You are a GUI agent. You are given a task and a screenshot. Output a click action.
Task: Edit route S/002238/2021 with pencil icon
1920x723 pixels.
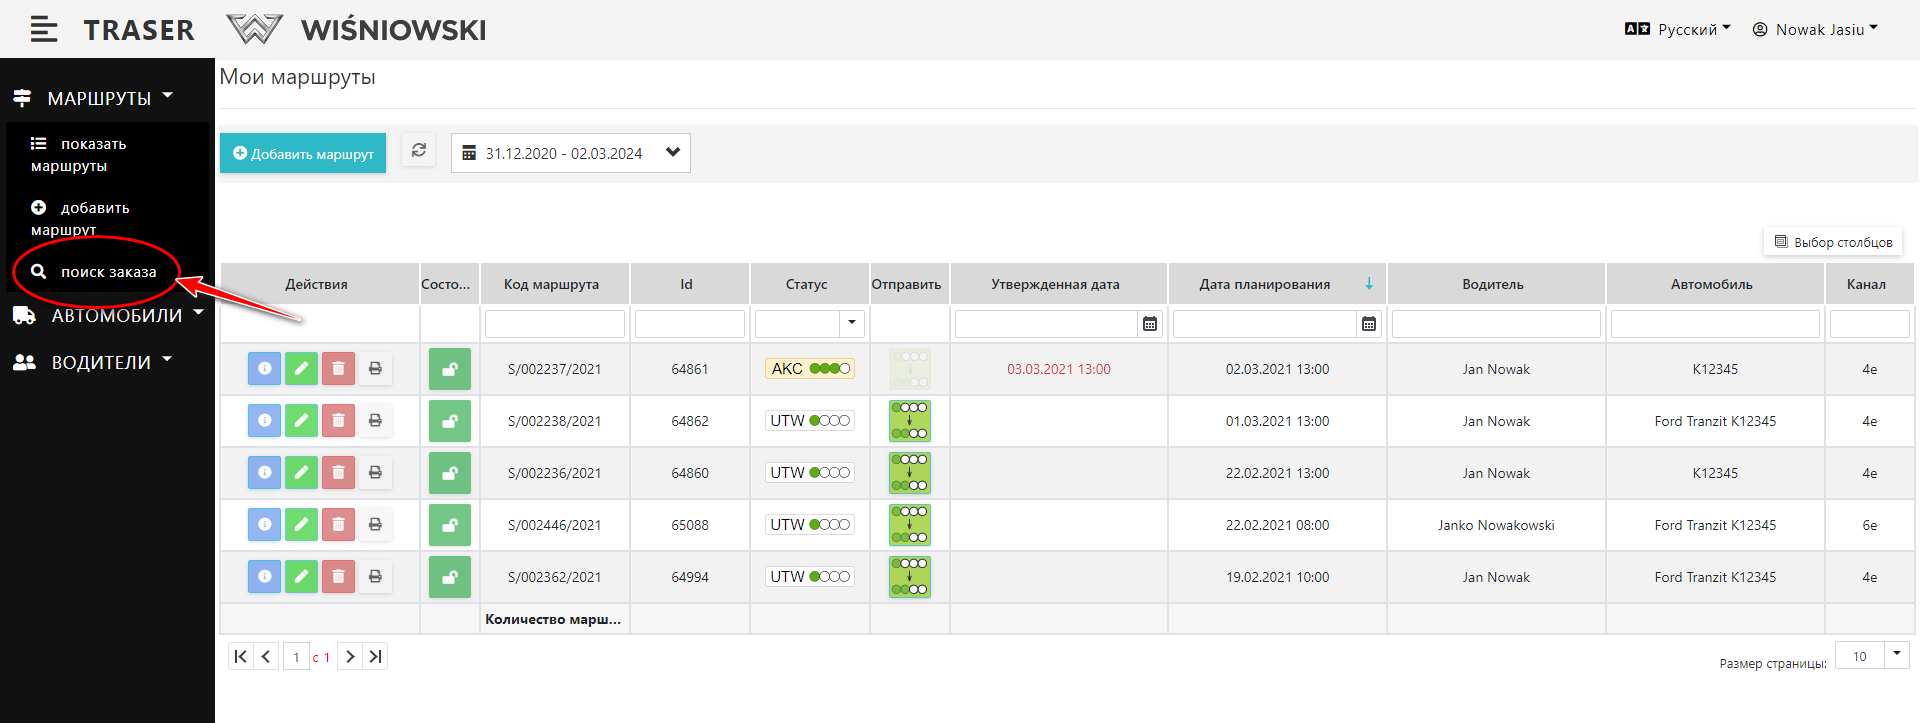(x=301, y=421)
